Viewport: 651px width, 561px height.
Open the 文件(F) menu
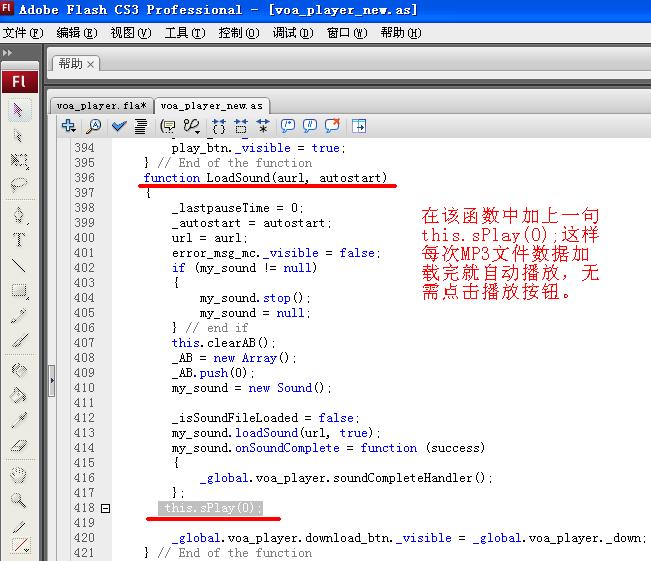click(23, 32)
